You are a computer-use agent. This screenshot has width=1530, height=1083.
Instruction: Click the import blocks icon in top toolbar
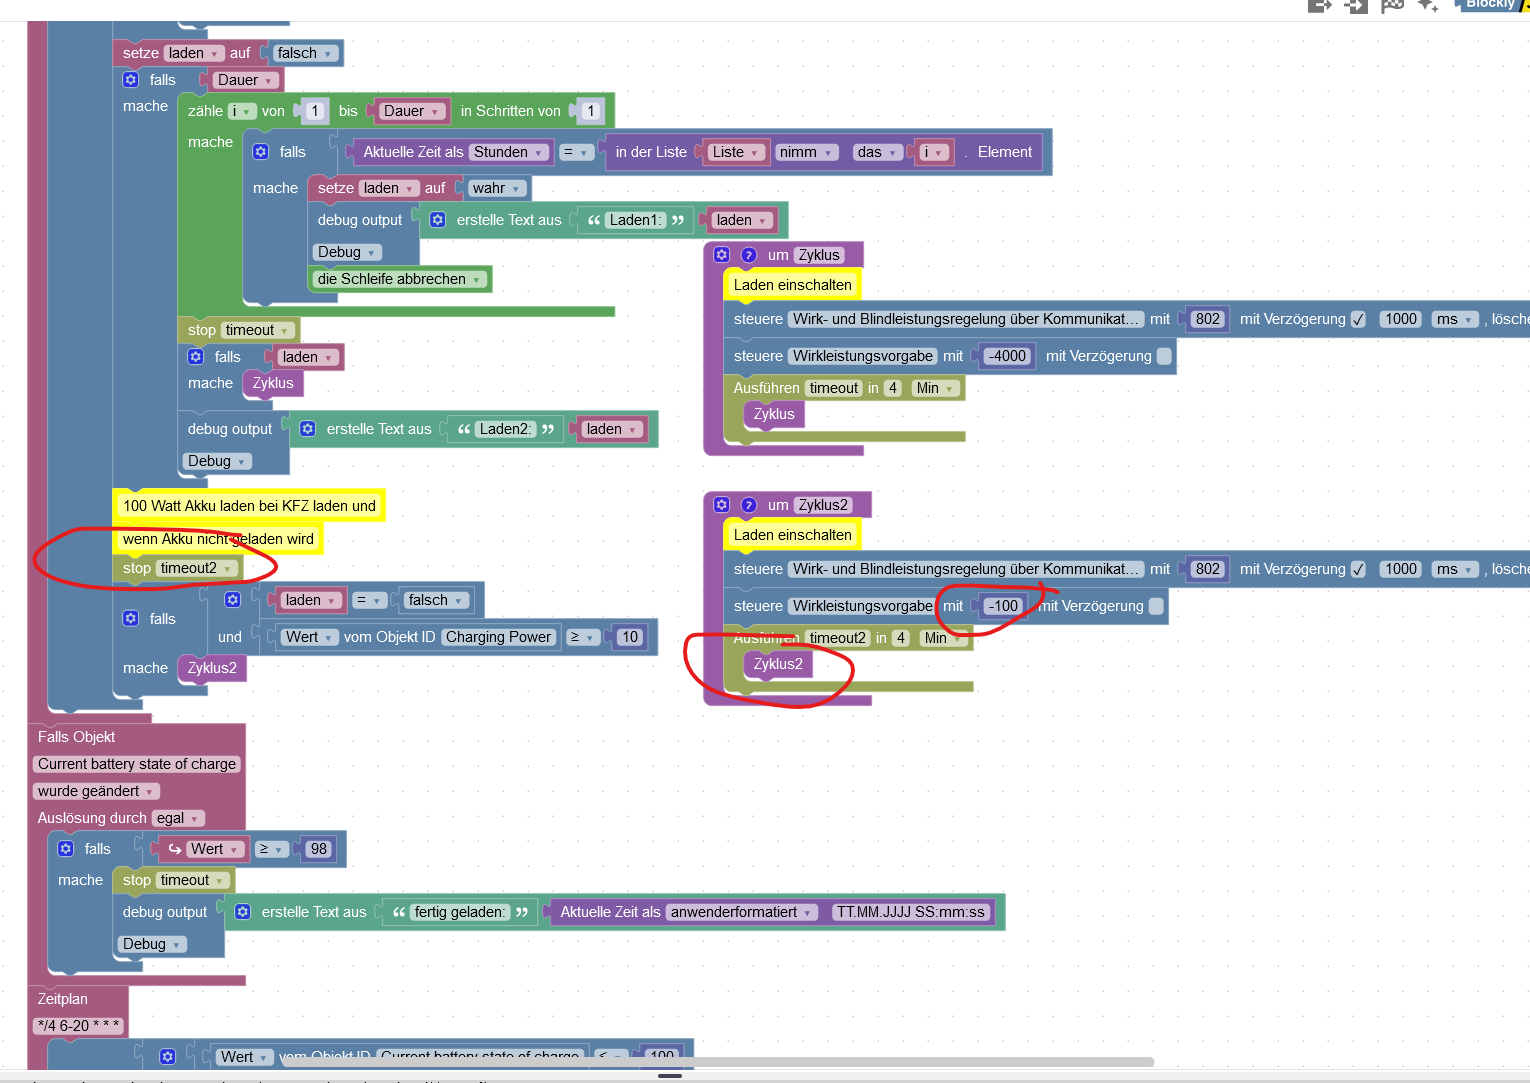tap(1356, 5)
